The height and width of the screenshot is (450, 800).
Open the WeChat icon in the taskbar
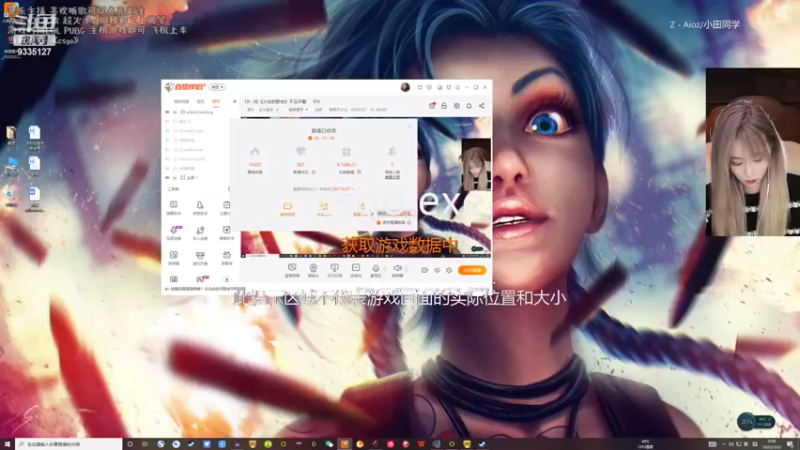(329, 444)
